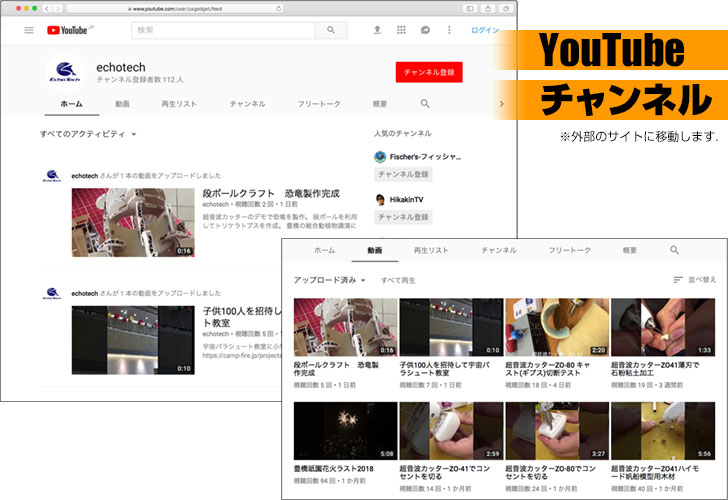Open thumbnail 豊橋祇園花火ラスト2018
The image size is (728, 500).
click(x=345, y=431)
